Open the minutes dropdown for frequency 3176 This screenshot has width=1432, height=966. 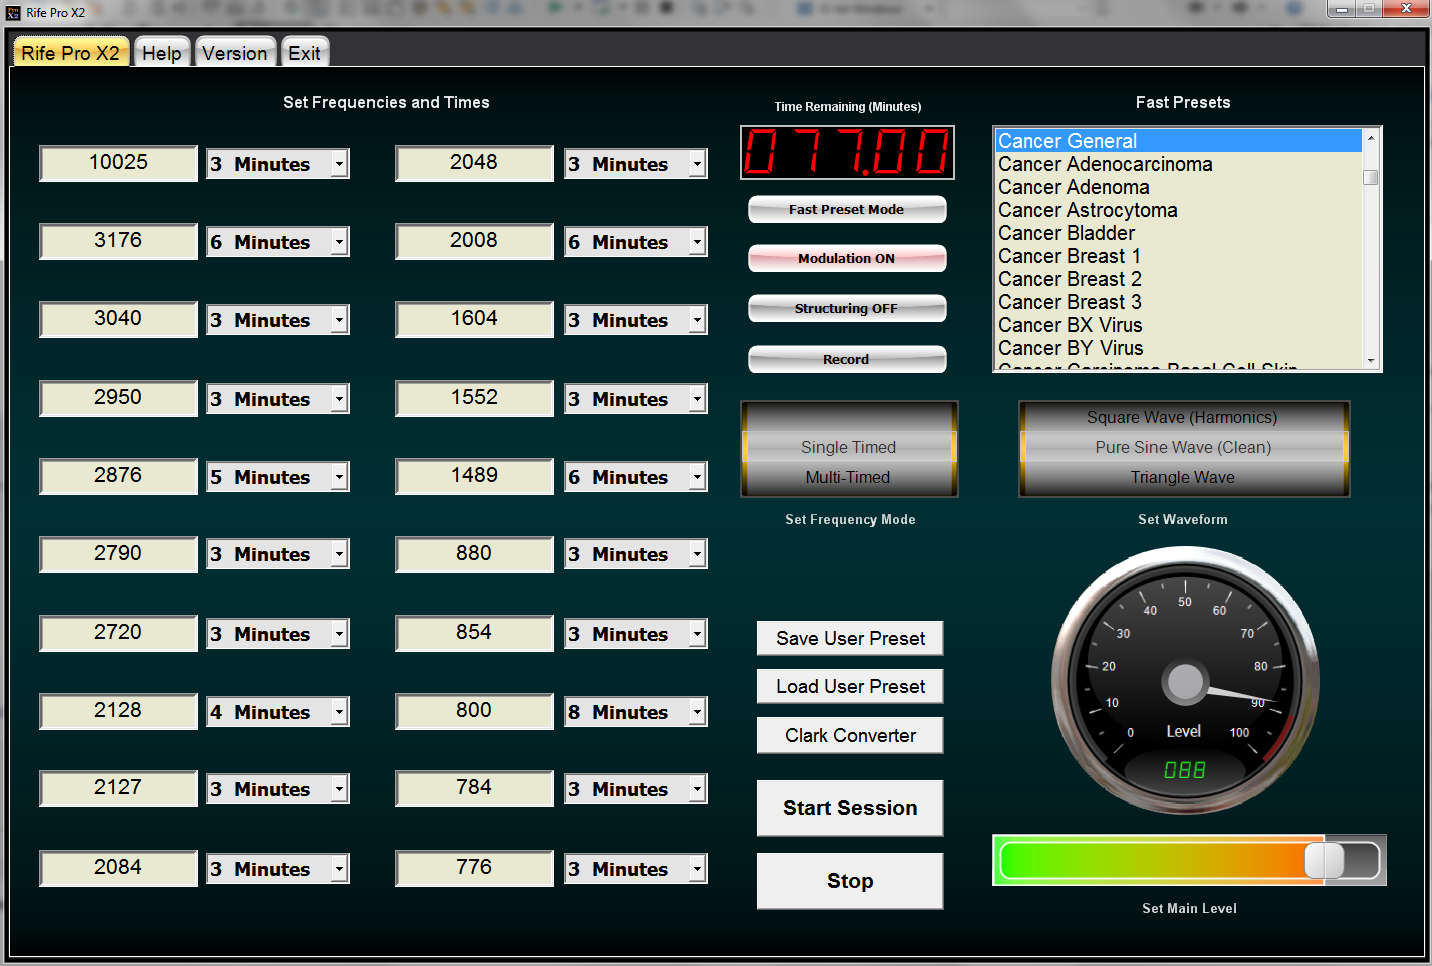(x=340, y=242)
